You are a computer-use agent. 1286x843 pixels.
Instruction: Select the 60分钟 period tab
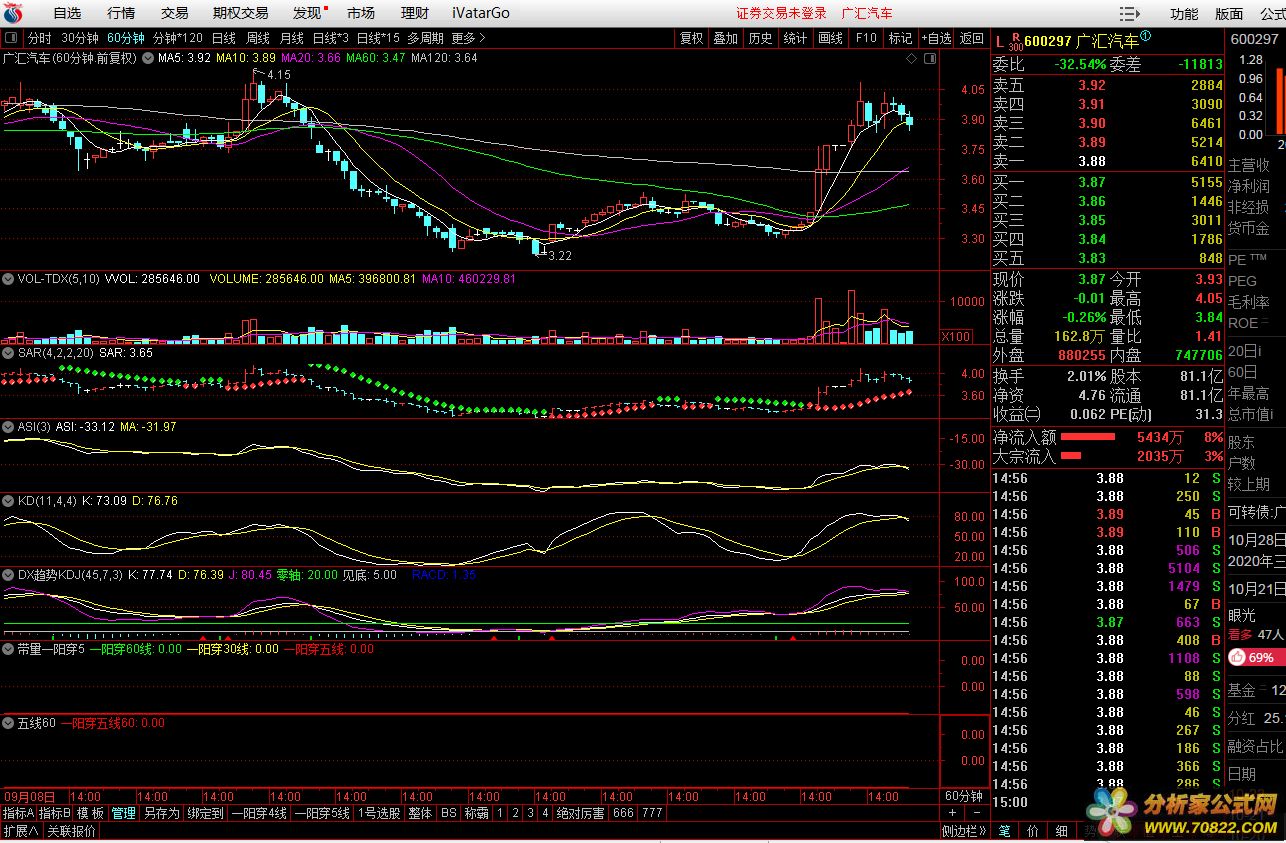tap(126, 38)
